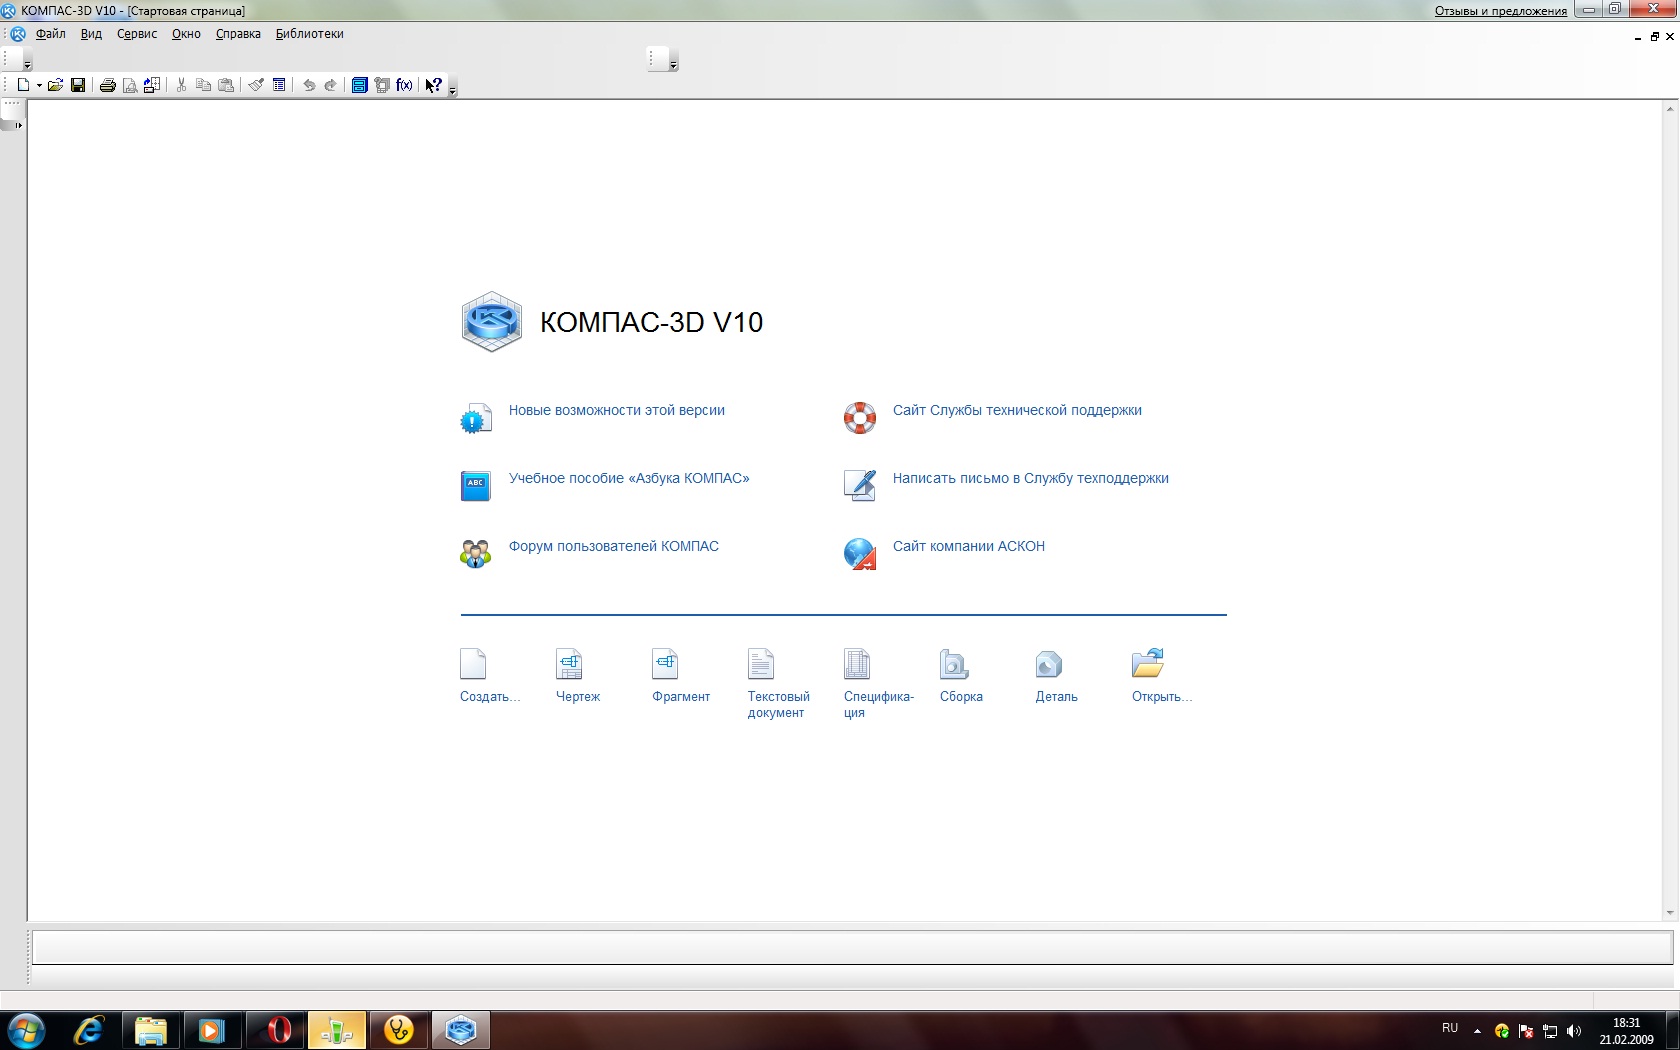Expand the floating center toolbar options arrow
The height and width of the screenshot is (1050, 1680).
673,65
